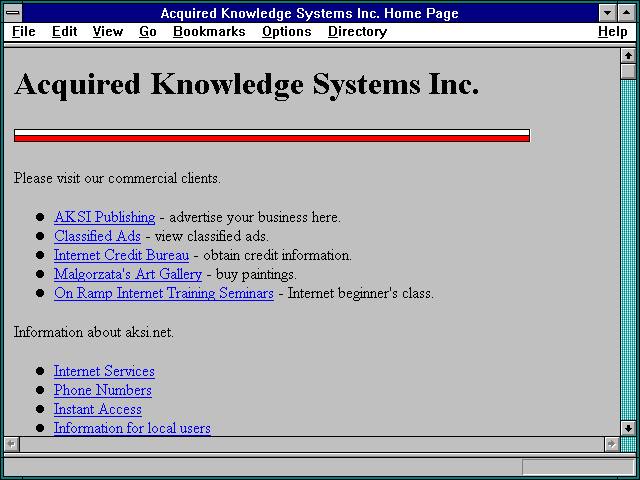The width and height of the screenshot is (640, 480).
Task: Follow the Instant Access link
Action: click(x=98, y=409)
